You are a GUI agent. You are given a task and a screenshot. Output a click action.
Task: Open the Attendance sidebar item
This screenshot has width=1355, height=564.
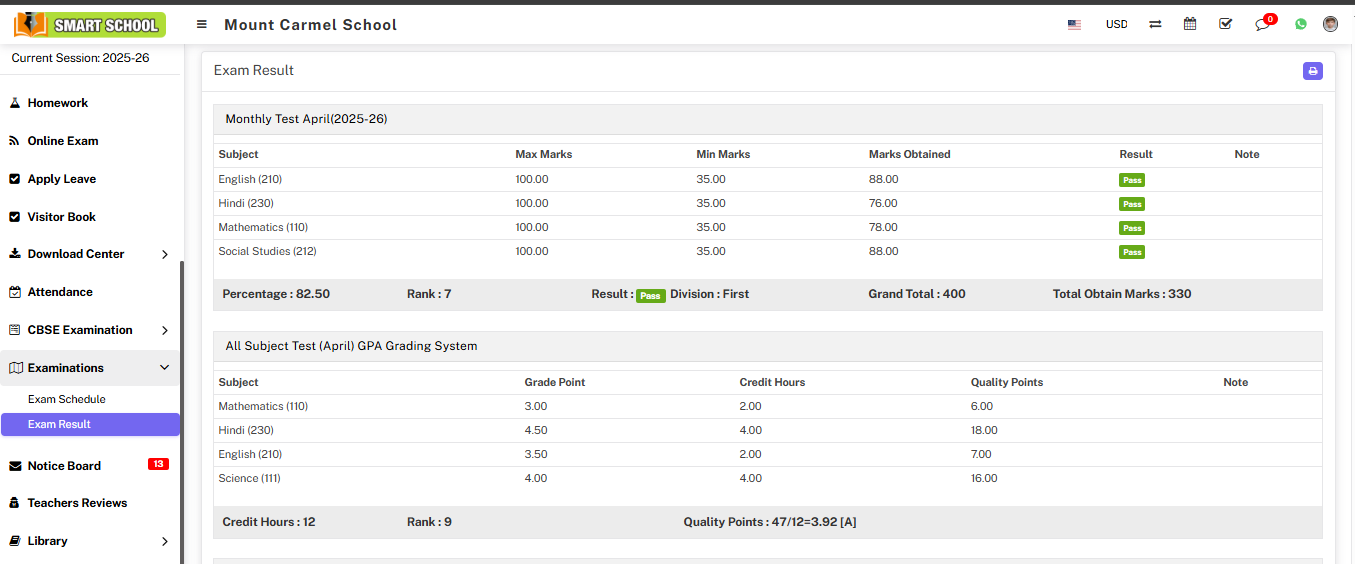pyautogui.click(x=60, y=292)
